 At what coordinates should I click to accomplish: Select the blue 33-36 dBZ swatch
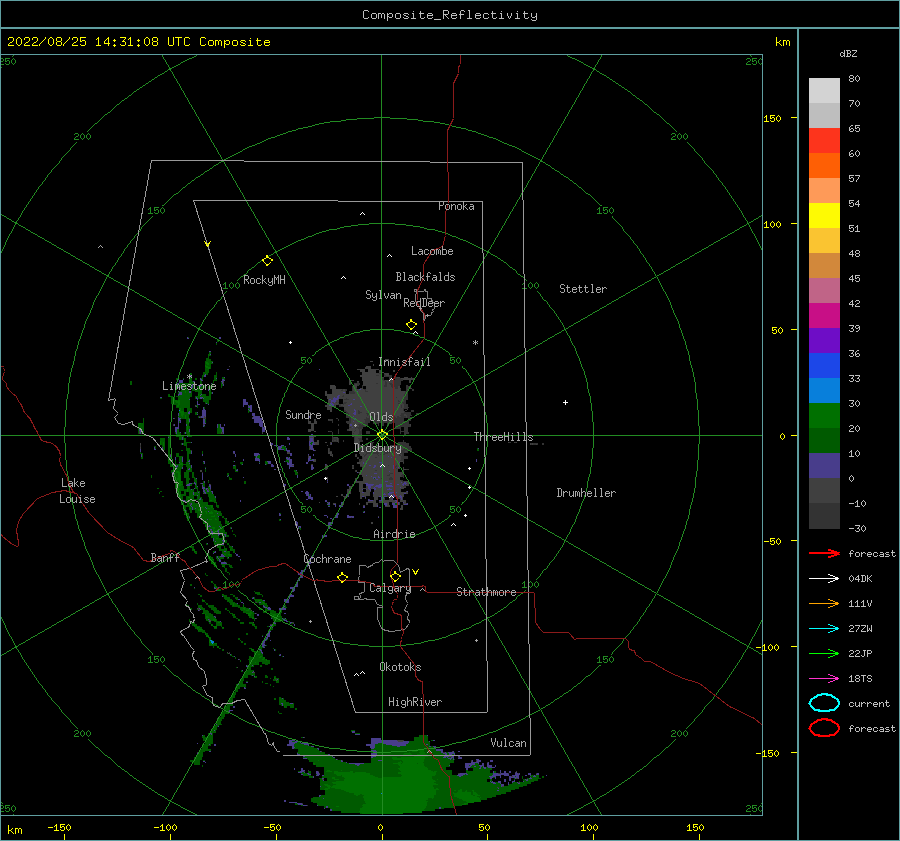click(824, 366)
